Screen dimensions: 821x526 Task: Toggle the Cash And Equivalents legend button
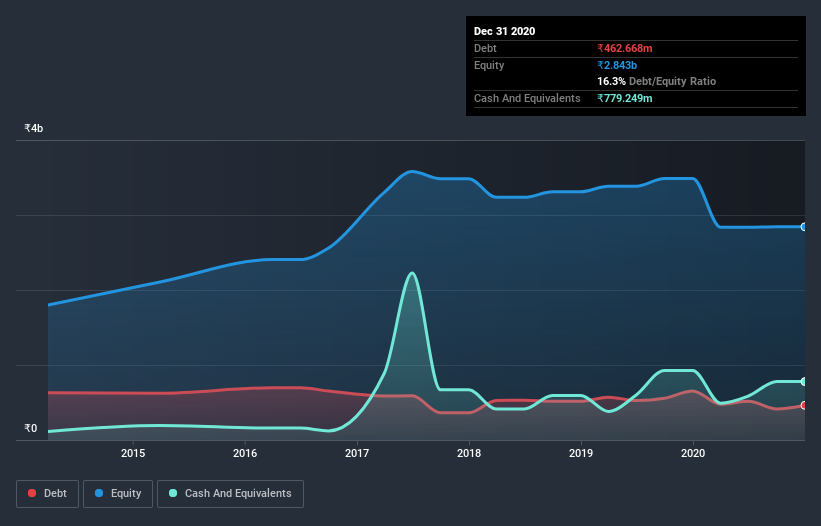click(x=230, y=494)
